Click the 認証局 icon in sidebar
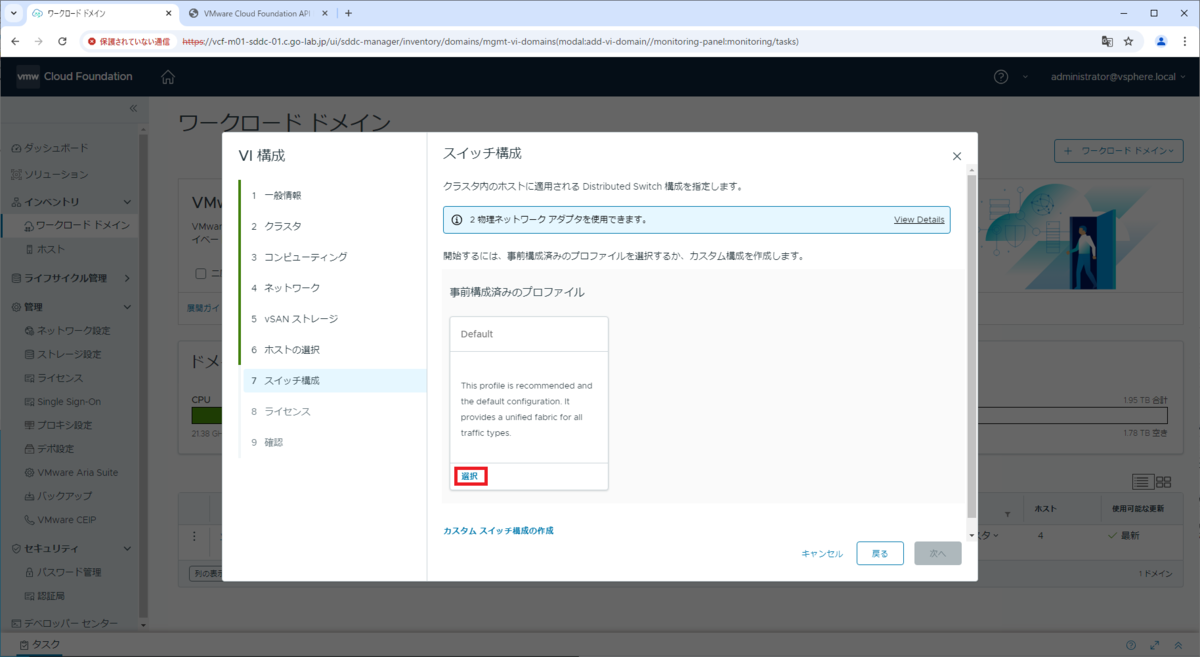 click(x=29, y=596)
